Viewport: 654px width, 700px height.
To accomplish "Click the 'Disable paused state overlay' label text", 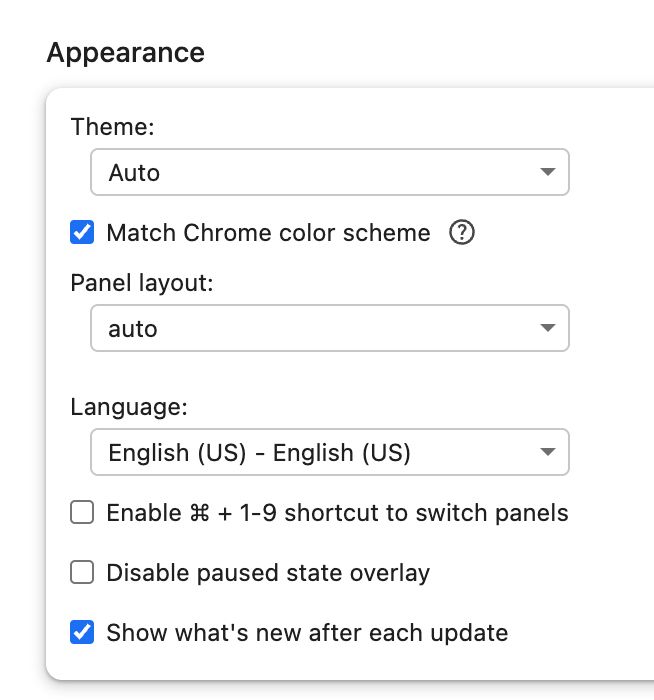I will [x=268, y=573].
